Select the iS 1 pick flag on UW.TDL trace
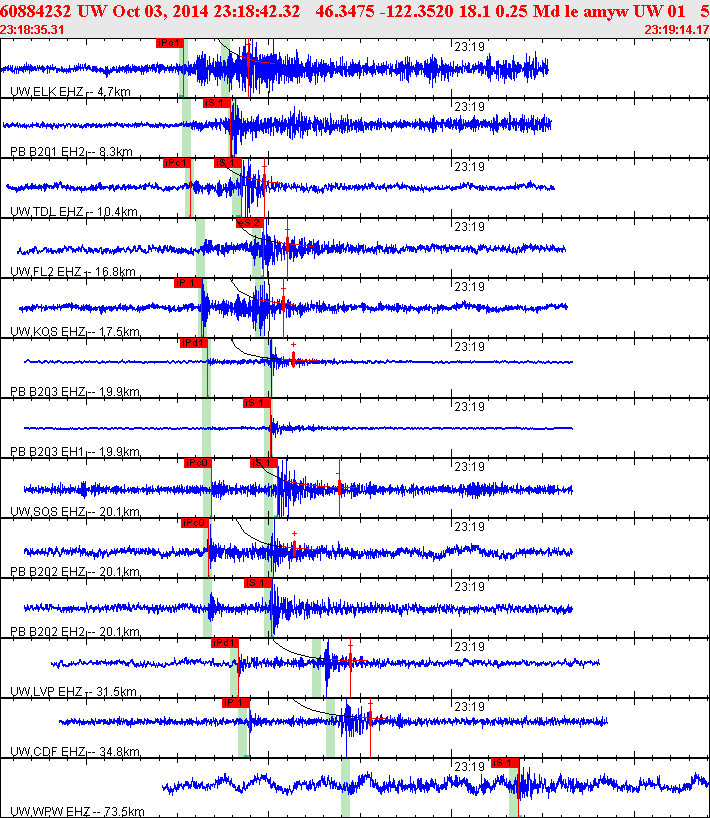Screen dimensions: 710x818 tap(227, 163)
